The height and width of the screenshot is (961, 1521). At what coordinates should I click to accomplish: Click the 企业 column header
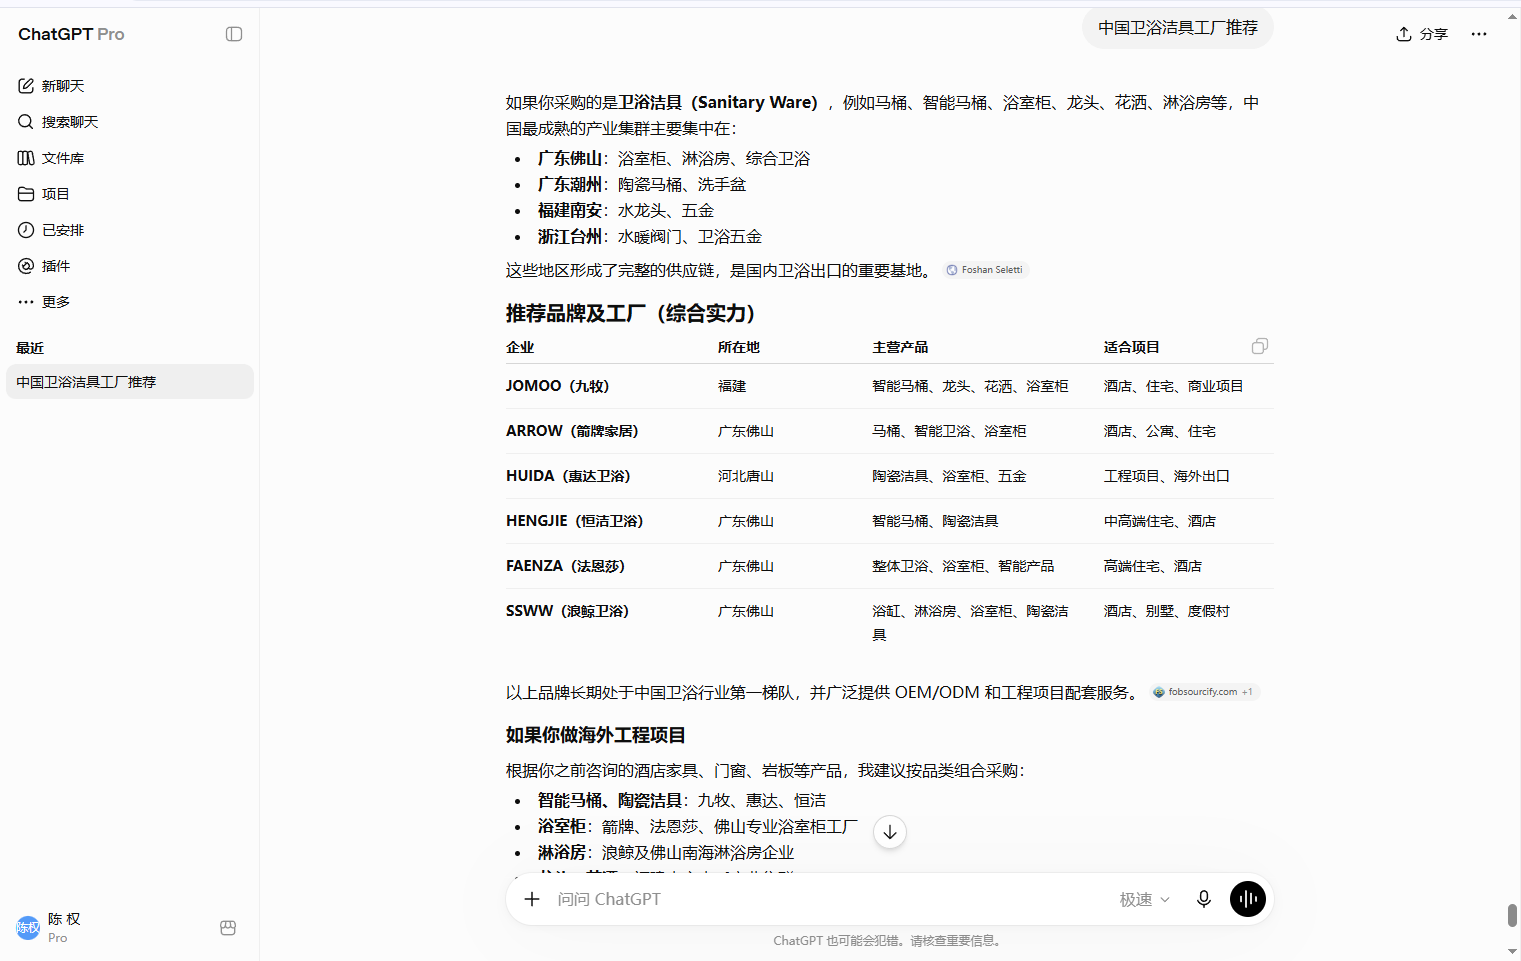520,347
